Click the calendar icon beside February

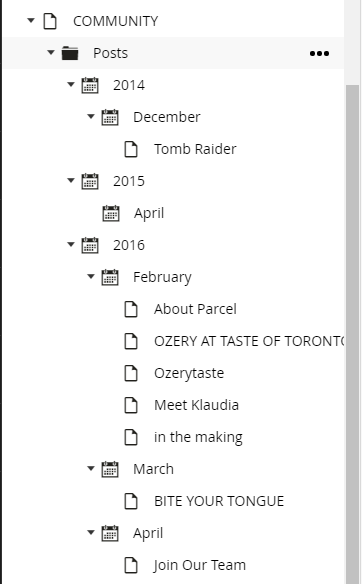(110, 277)
